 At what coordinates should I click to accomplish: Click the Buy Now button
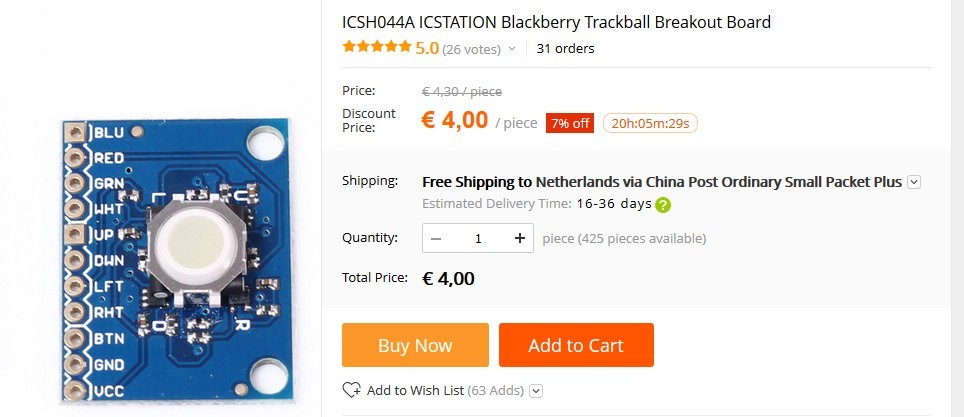[x=415, y=345]
